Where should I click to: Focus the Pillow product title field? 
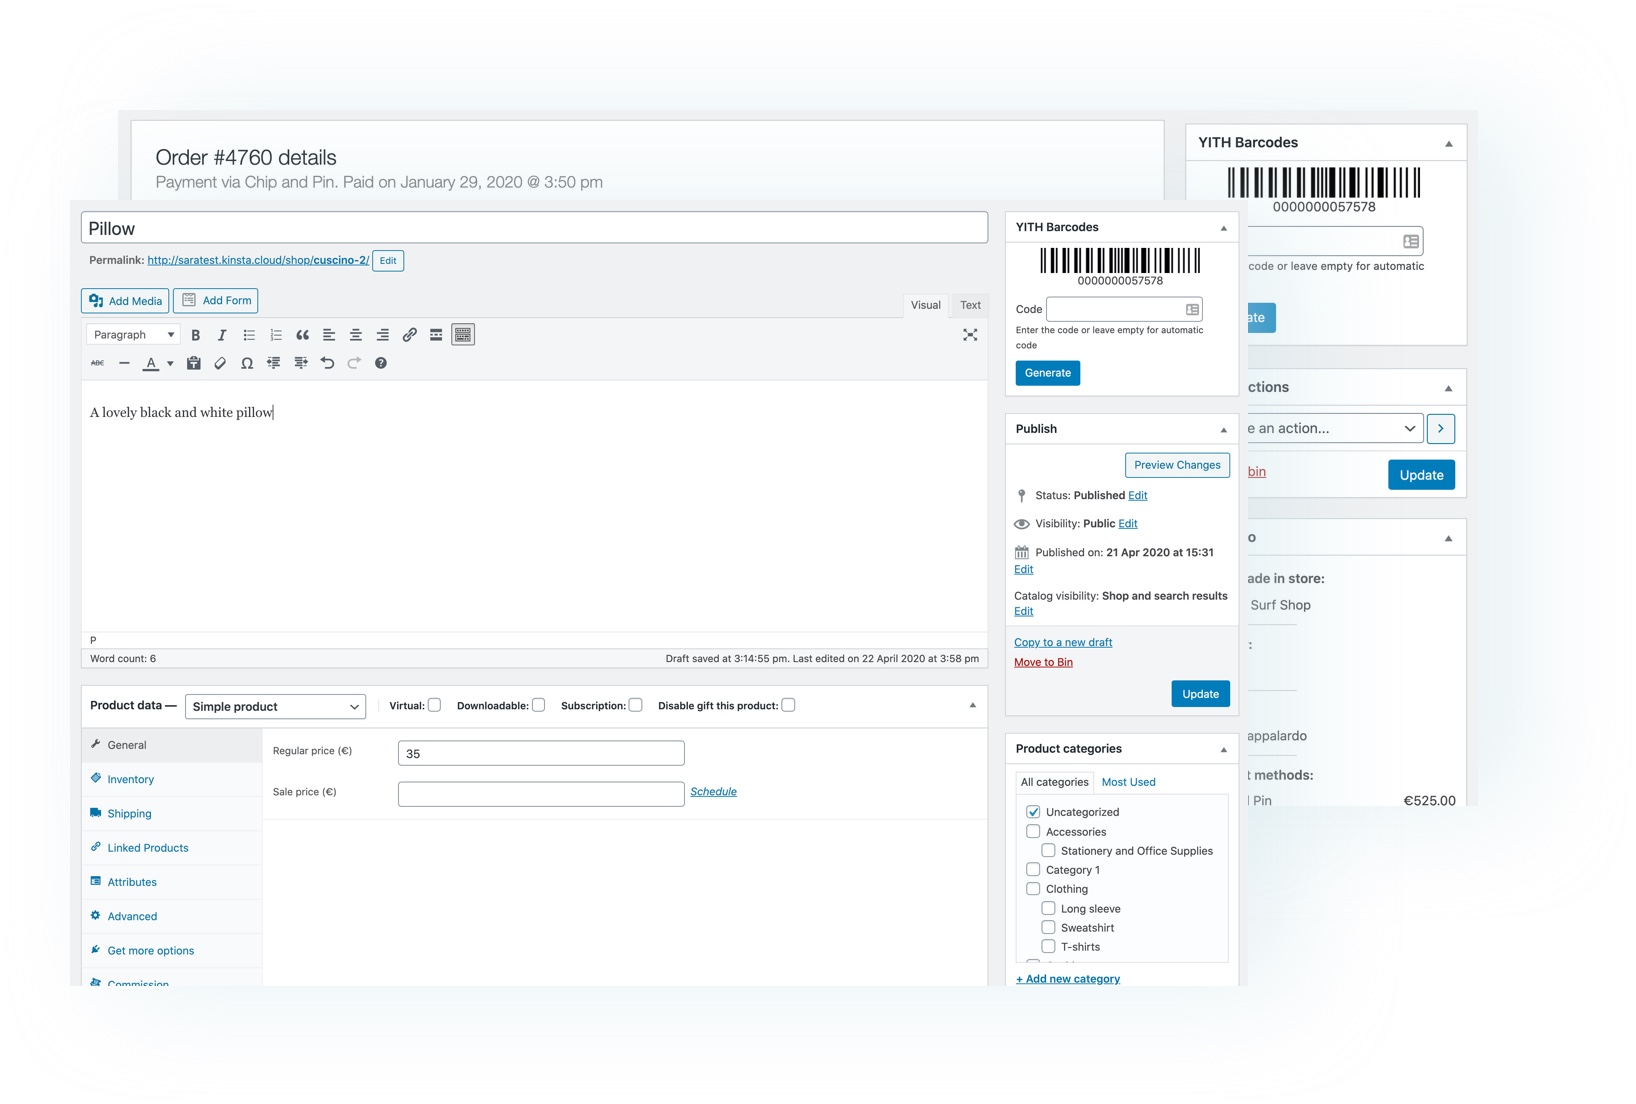(534, 228)
